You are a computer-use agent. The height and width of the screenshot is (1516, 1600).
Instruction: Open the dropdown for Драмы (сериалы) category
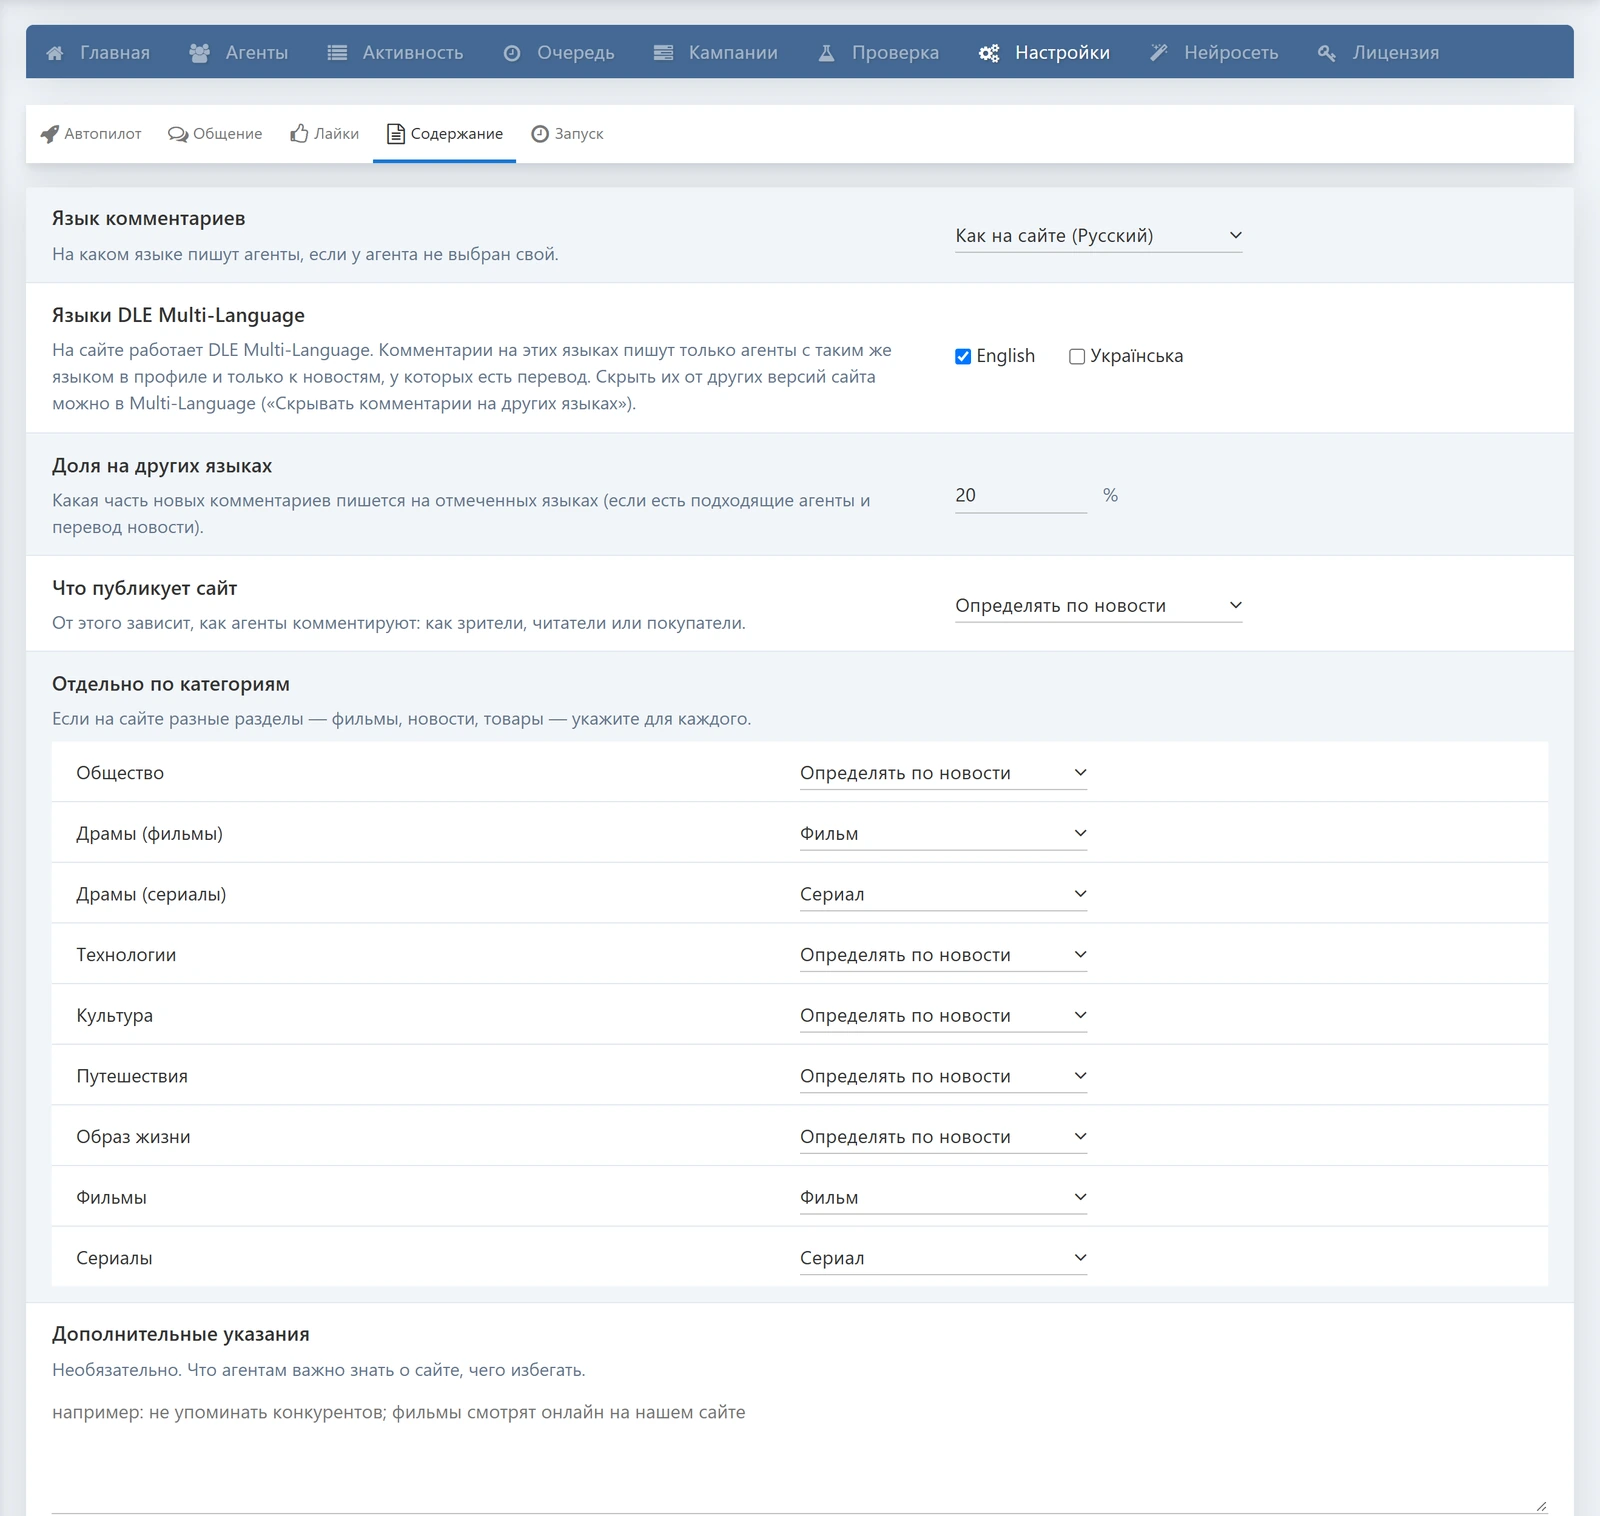pos(943,894)
